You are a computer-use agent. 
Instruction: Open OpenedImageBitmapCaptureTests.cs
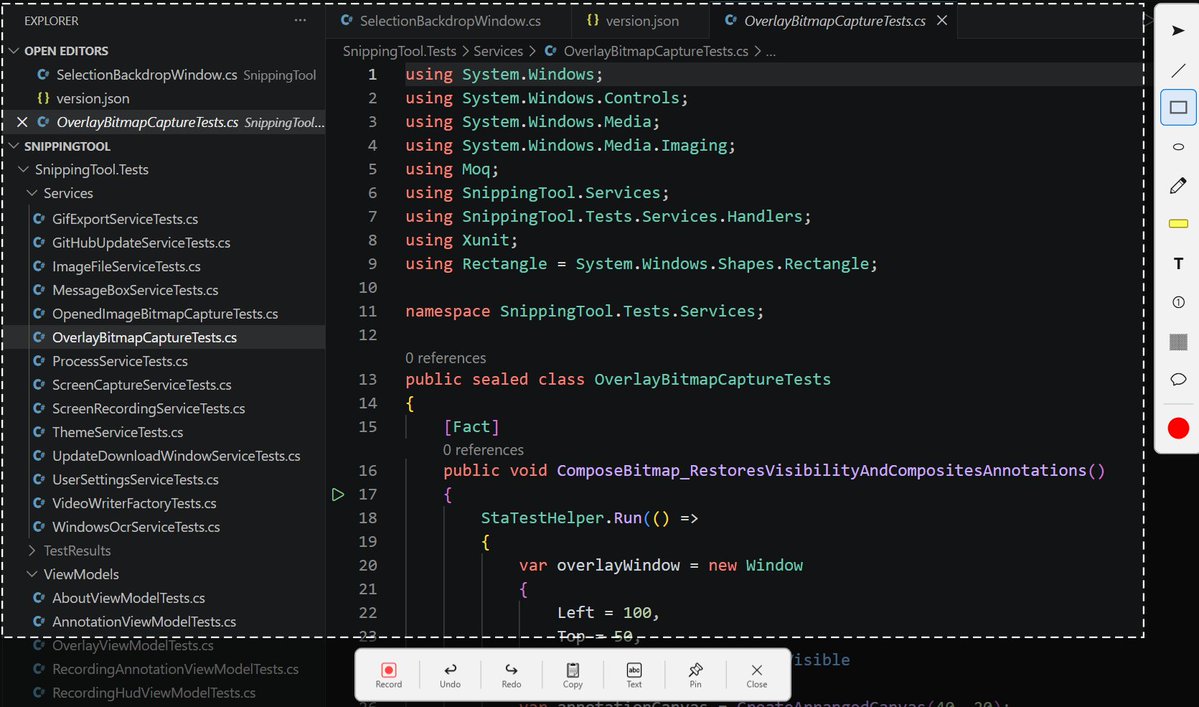point(164,314)
